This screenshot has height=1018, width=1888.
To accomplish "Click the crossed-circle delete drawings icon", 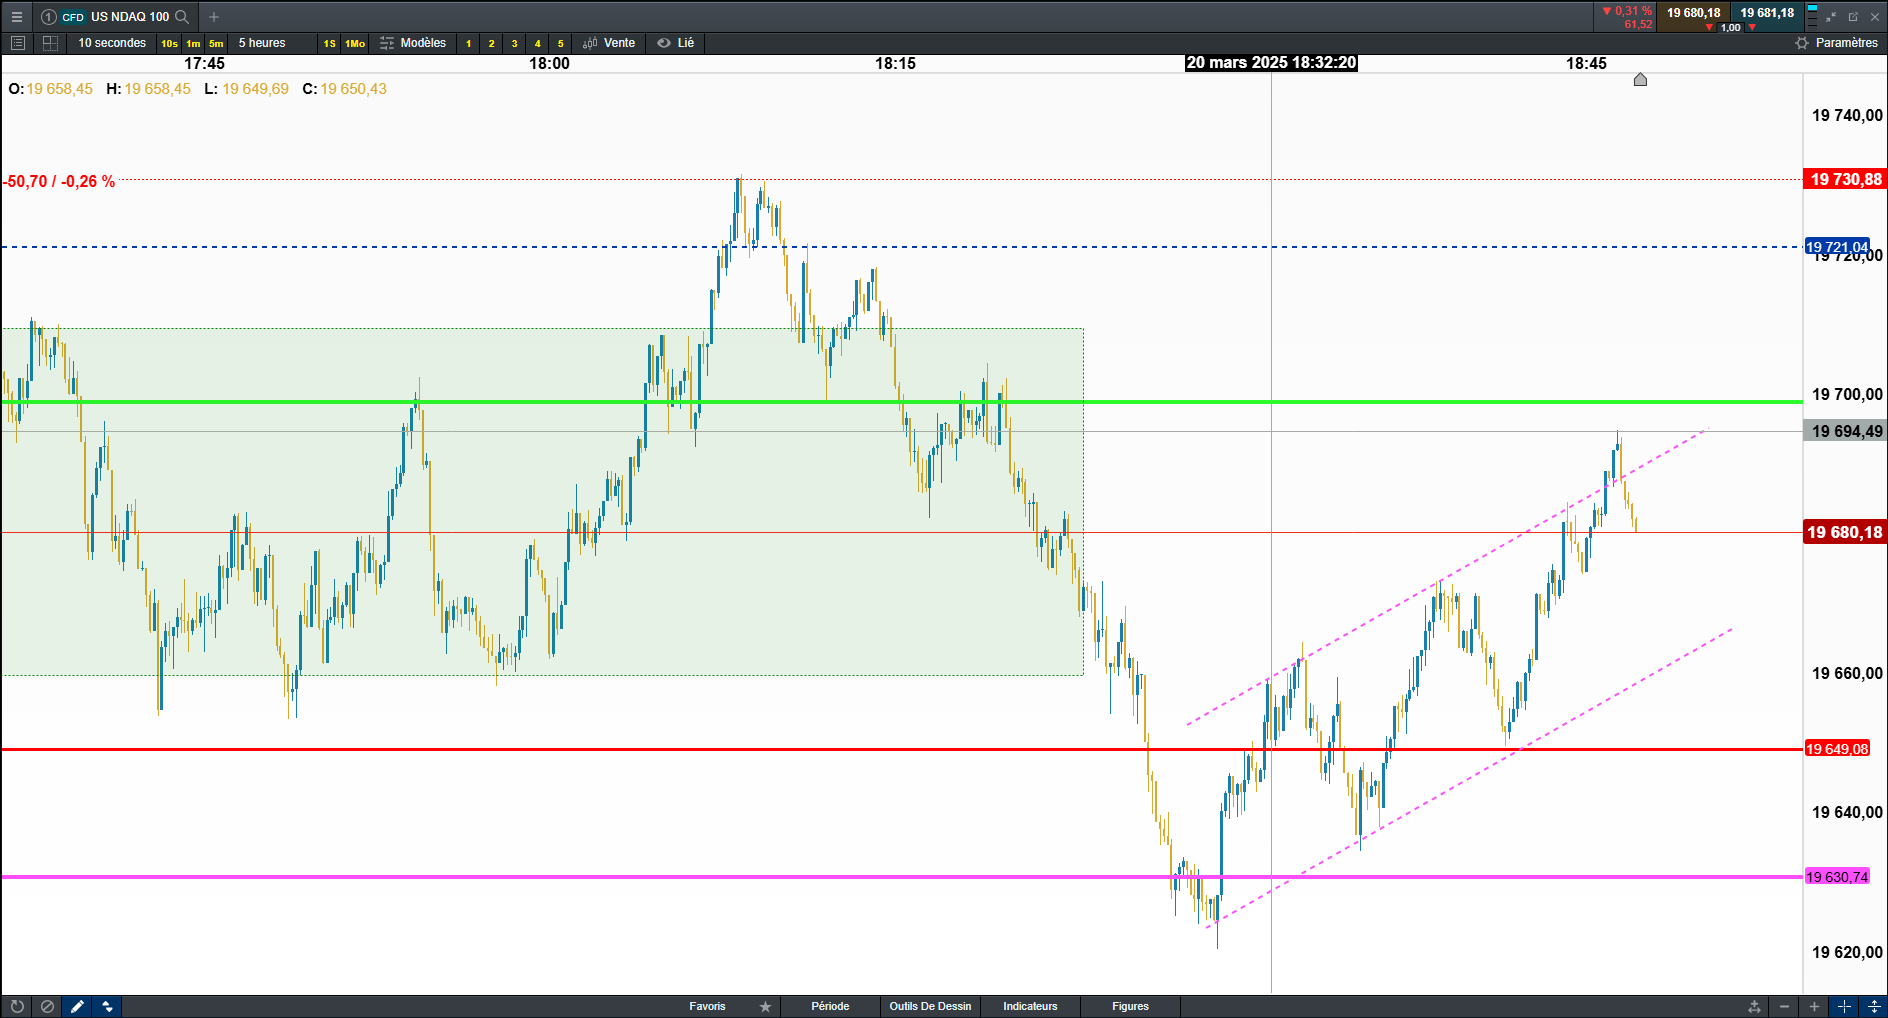I will point(46,1006).
